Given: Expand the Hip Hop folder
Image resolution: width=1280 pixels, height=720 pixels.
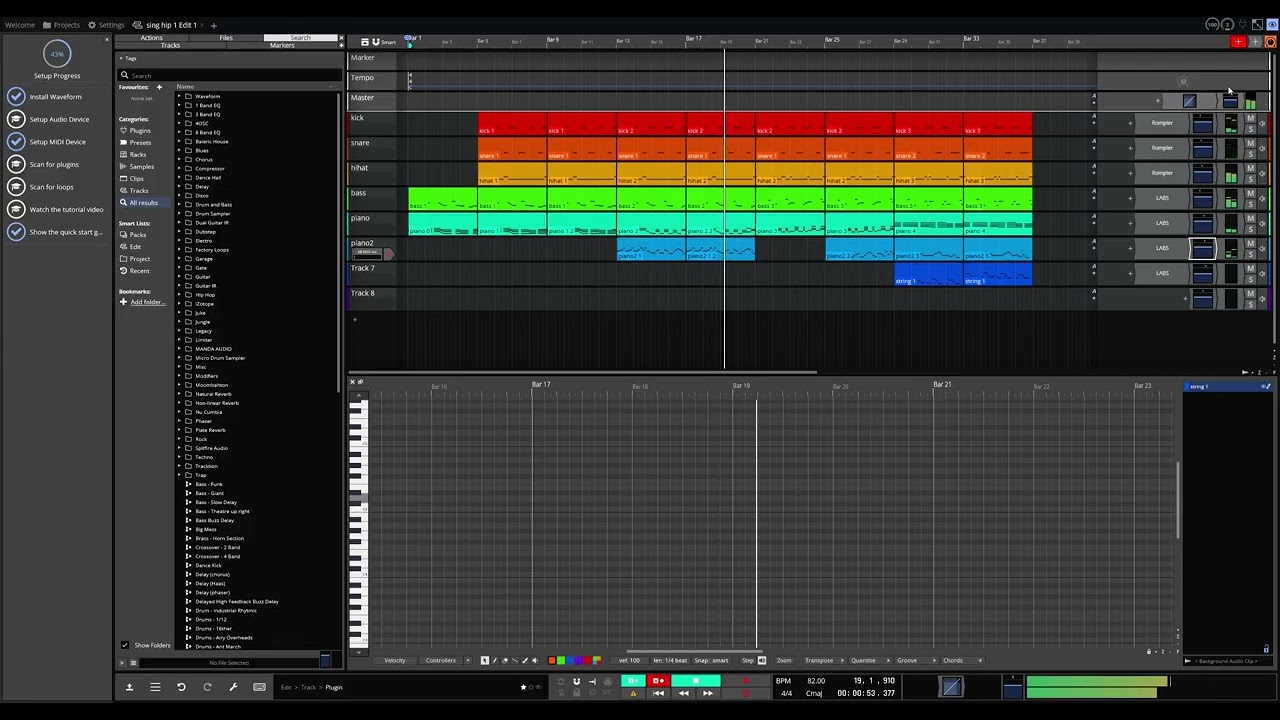Looking at the screenshot, I should (180, 295).
